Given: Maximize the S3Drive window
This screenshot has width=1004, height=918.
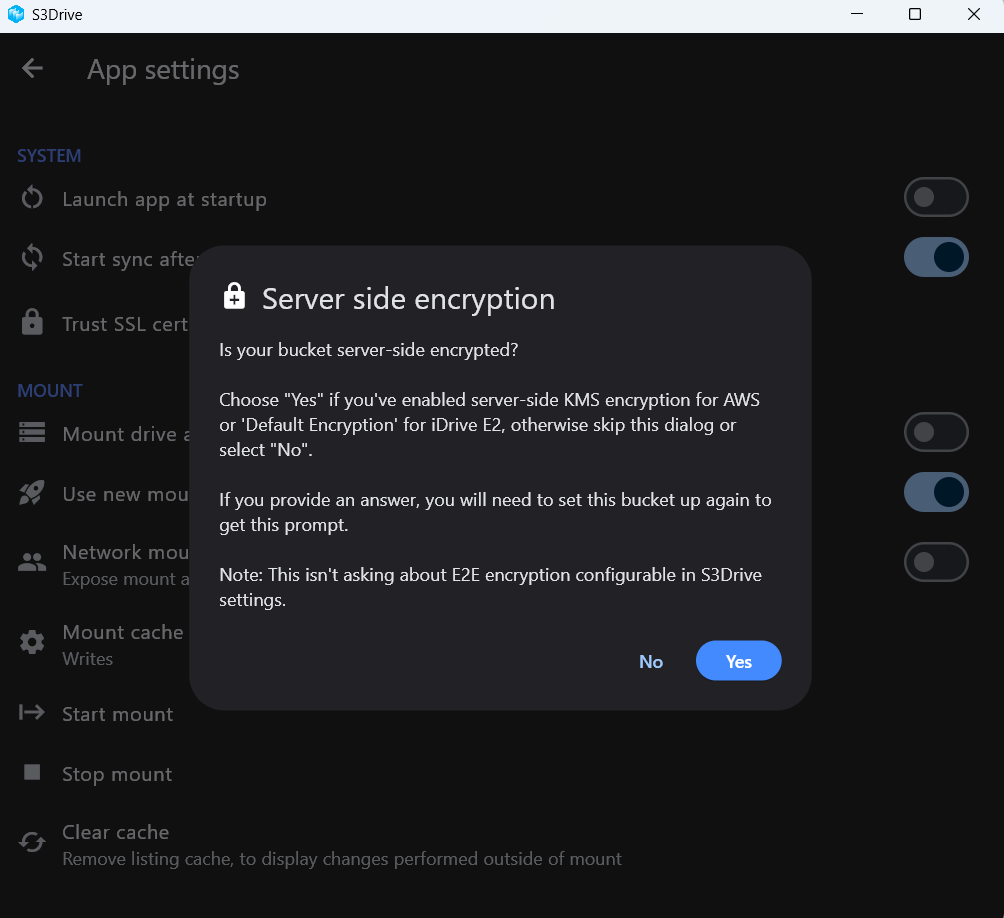Looking at the screenshot, I should (x=915, y=14).
